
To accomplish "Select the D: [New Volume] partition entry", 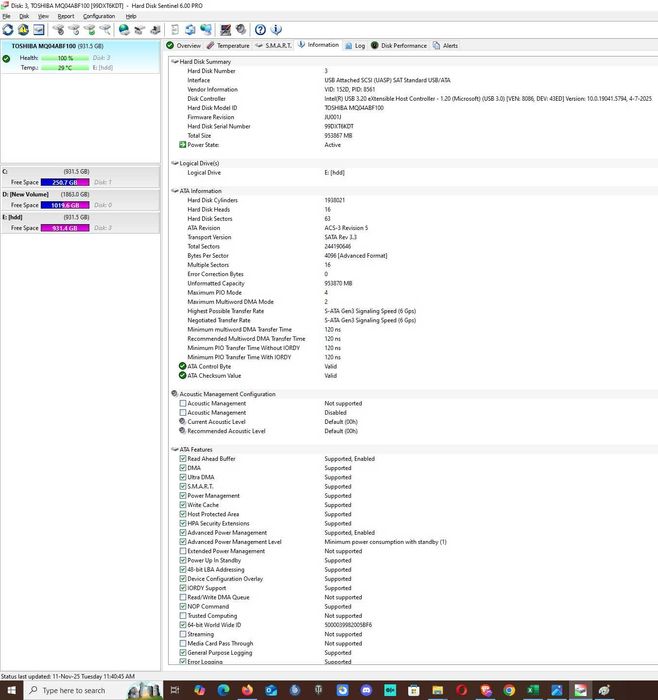I will [x=80, y=200].
